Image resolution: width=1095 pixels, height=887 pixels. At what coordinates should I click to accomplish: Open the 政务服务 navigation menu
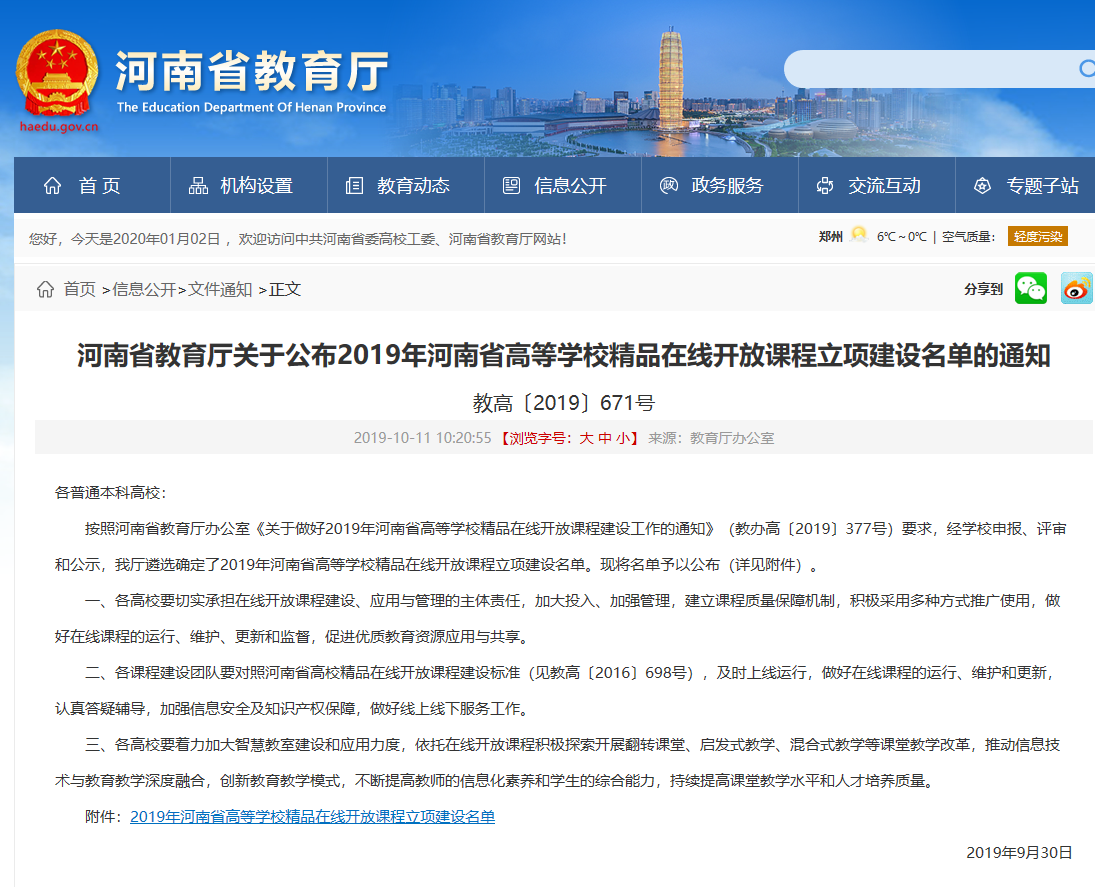[x=712, y=186]
